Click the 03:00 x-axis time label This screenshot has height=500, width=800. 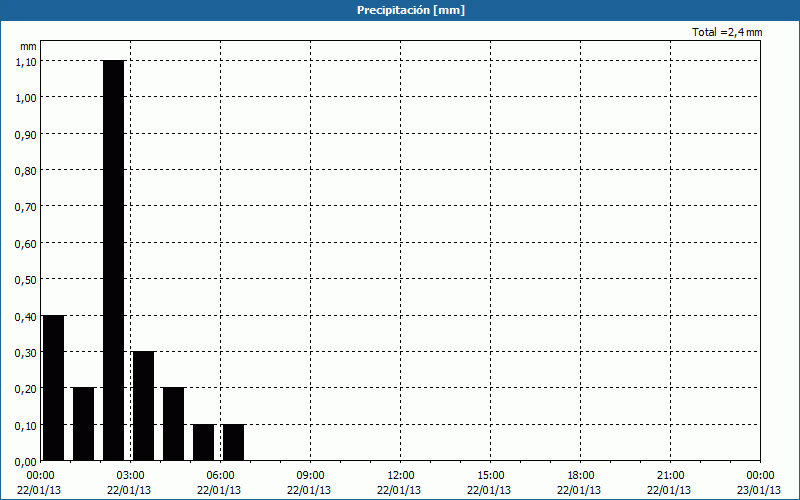pyautogui.click(x=131, y=476)
